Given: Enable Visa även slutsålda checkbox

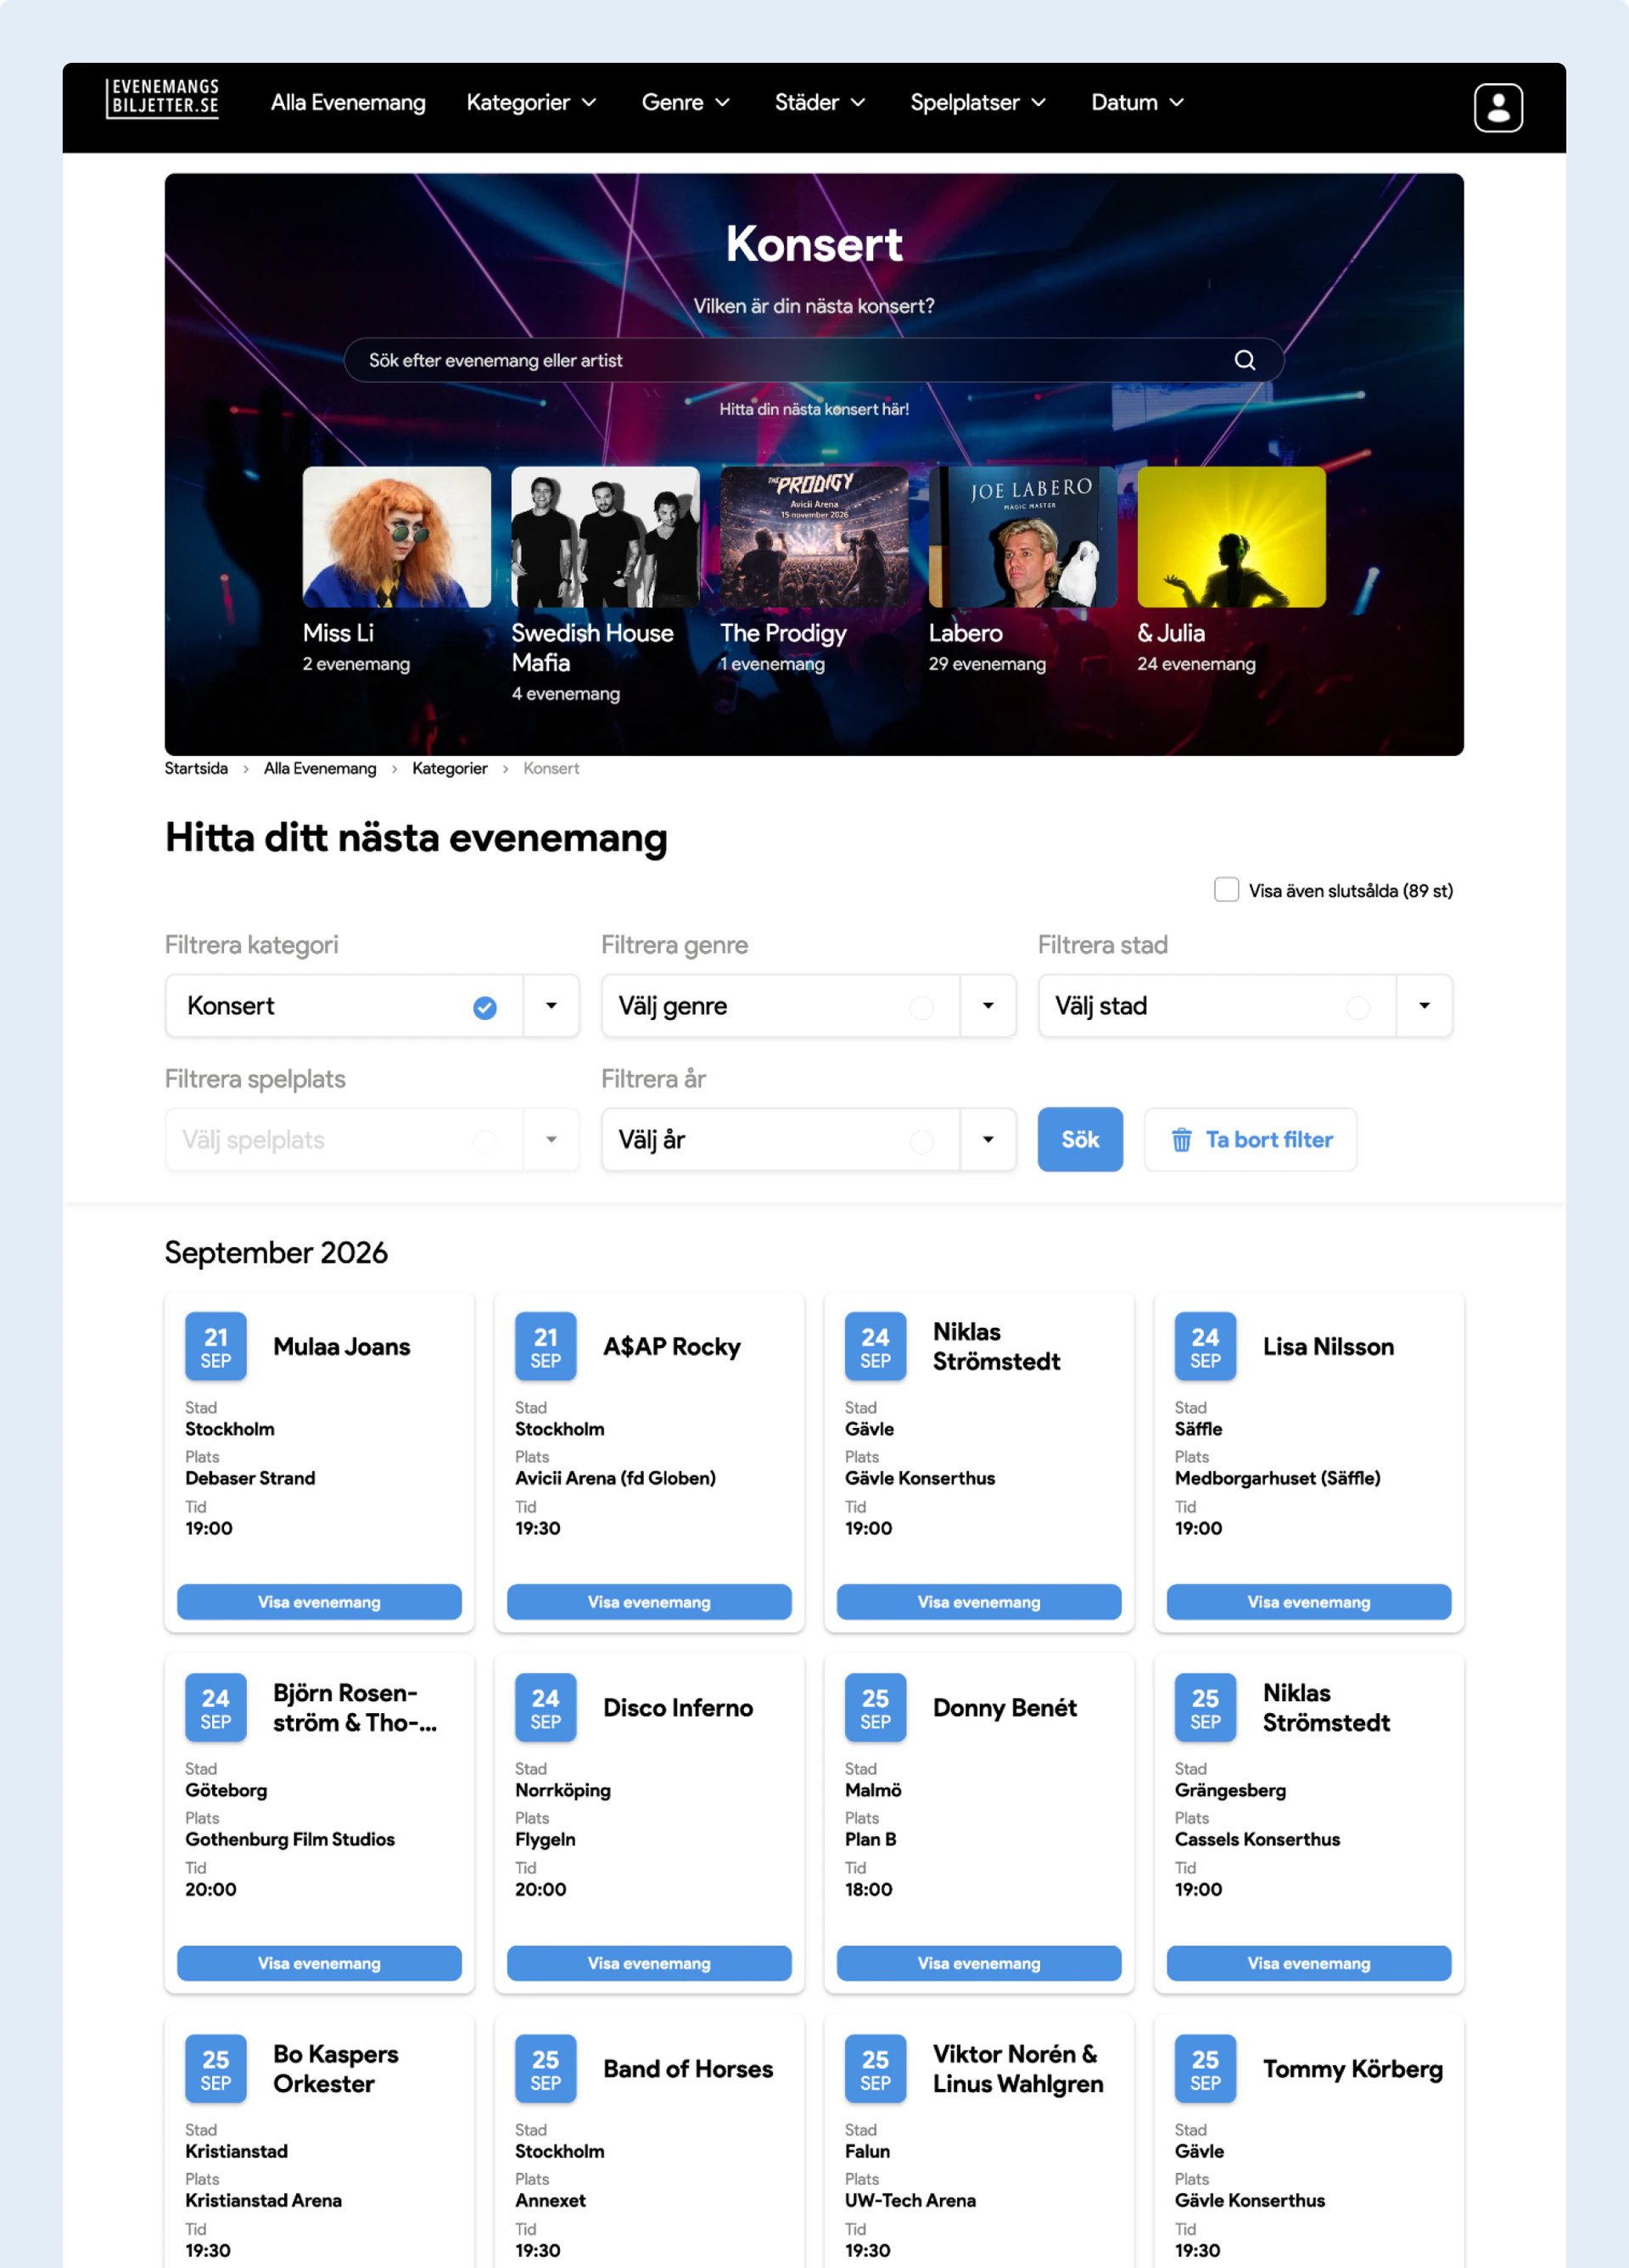Looking at the screenshot, I should coord(1226,890).
